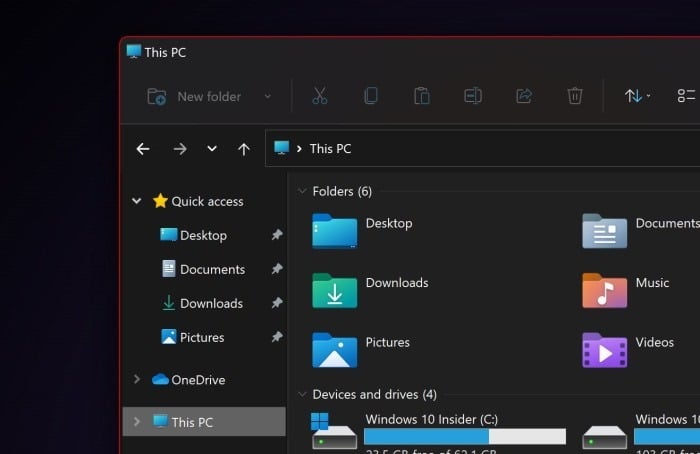Collapse the Quick access tree node

137,201
